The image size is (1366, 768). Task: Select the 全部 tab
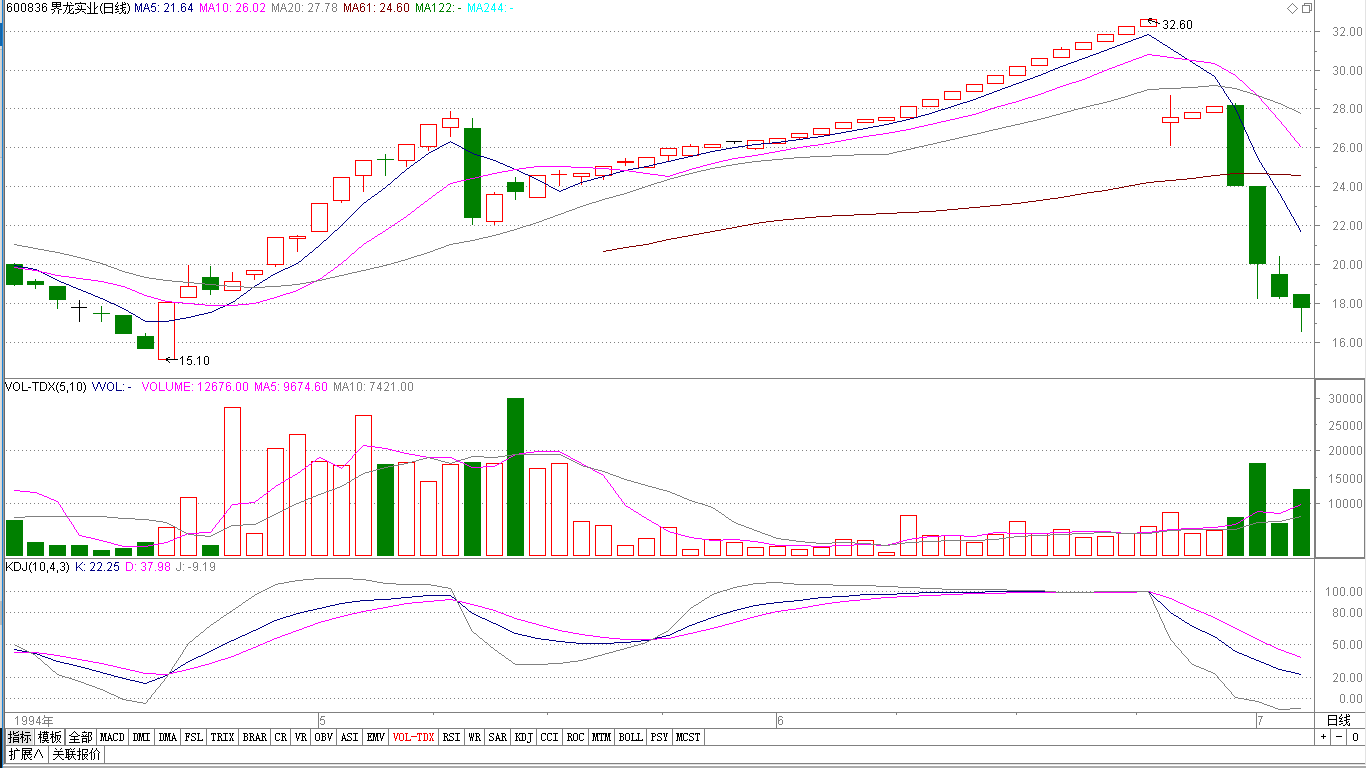[81, 737]
